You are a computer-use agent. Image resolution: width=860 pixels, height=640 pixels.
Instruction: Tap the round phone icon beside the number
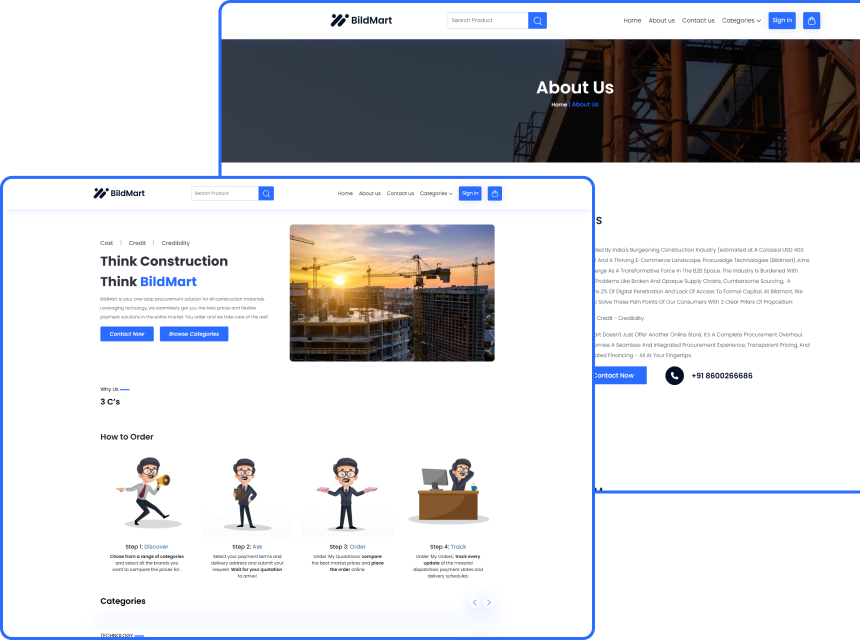click(x=675, y=375)
